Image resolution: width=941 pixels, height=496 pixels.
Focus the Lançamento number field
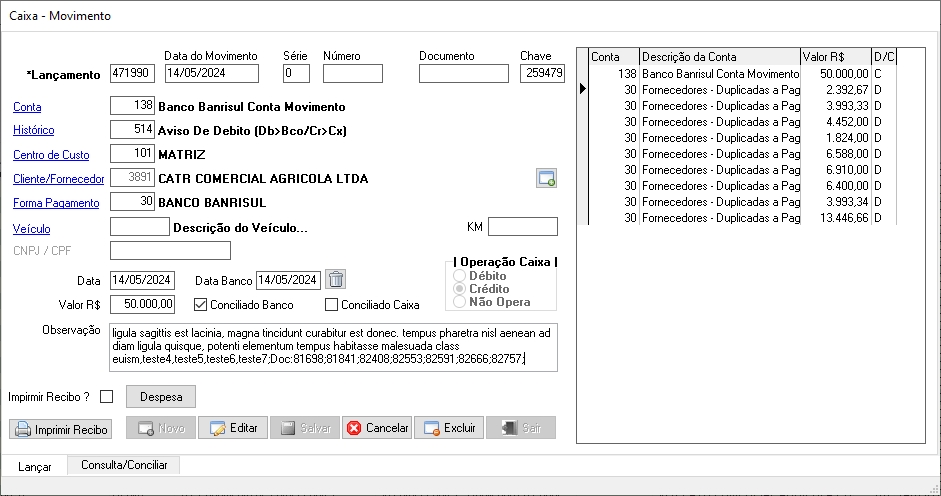(x=133, y=73)
